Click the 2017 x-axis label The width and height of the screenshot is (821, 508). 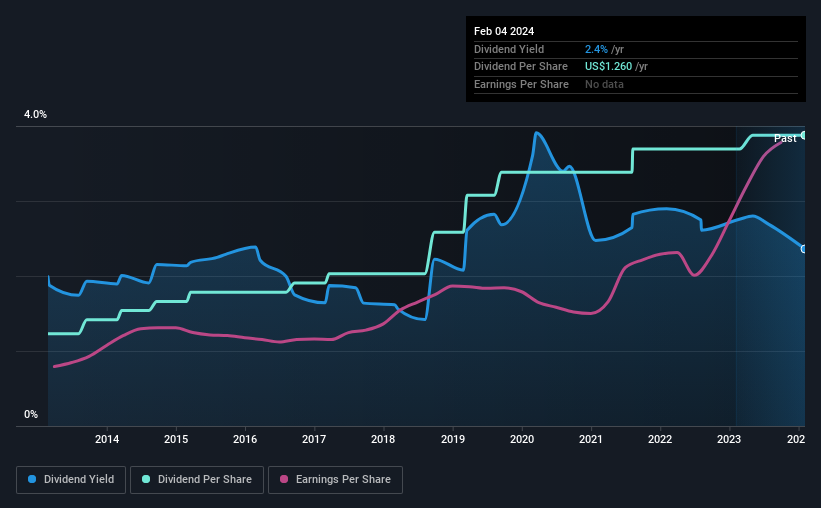click(314, 439)
